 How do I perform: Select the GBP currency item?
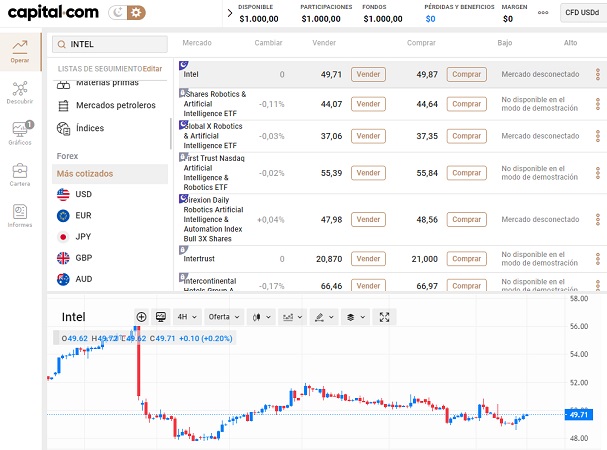(x=74, y=258)
